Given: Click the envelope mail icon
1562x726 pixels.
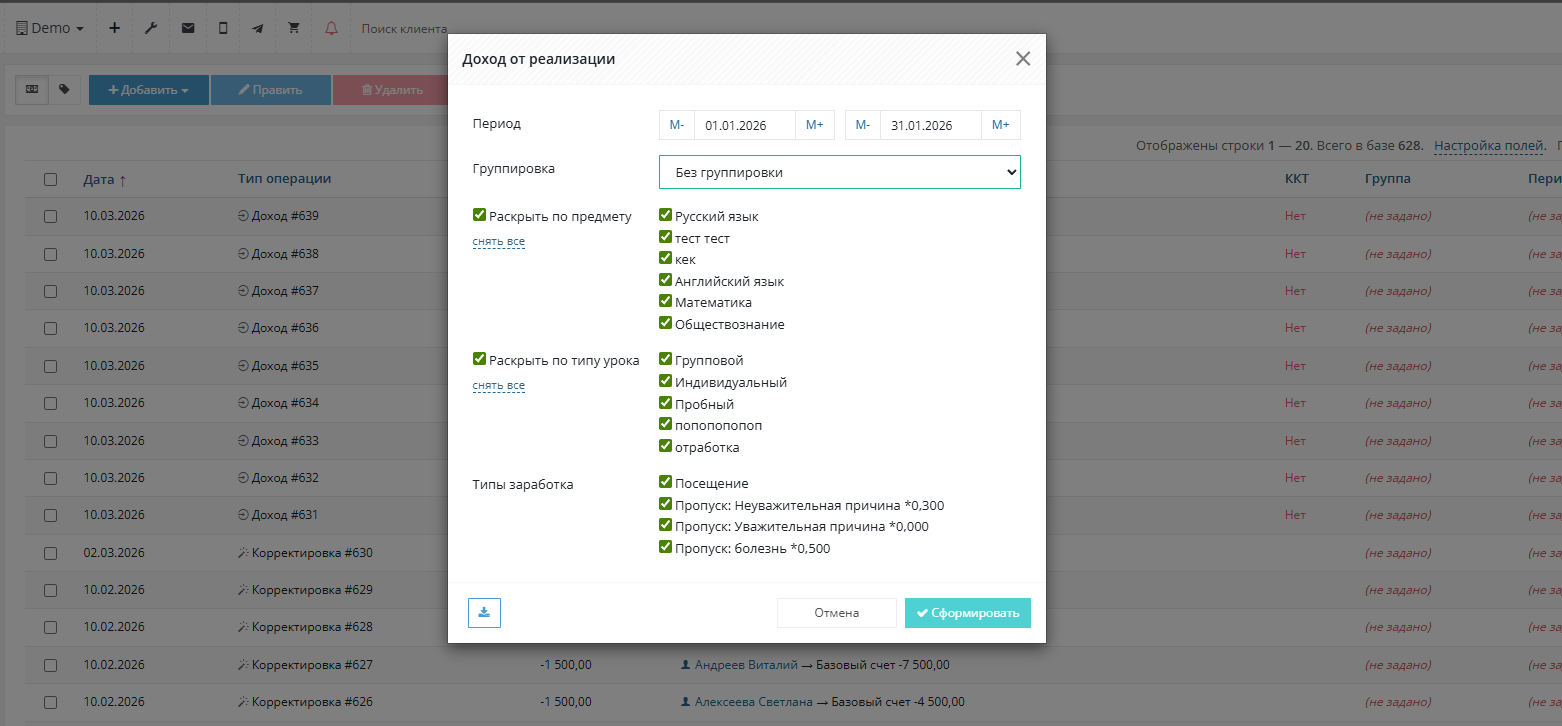Looking at the screenshot, I should pos(187,28).
